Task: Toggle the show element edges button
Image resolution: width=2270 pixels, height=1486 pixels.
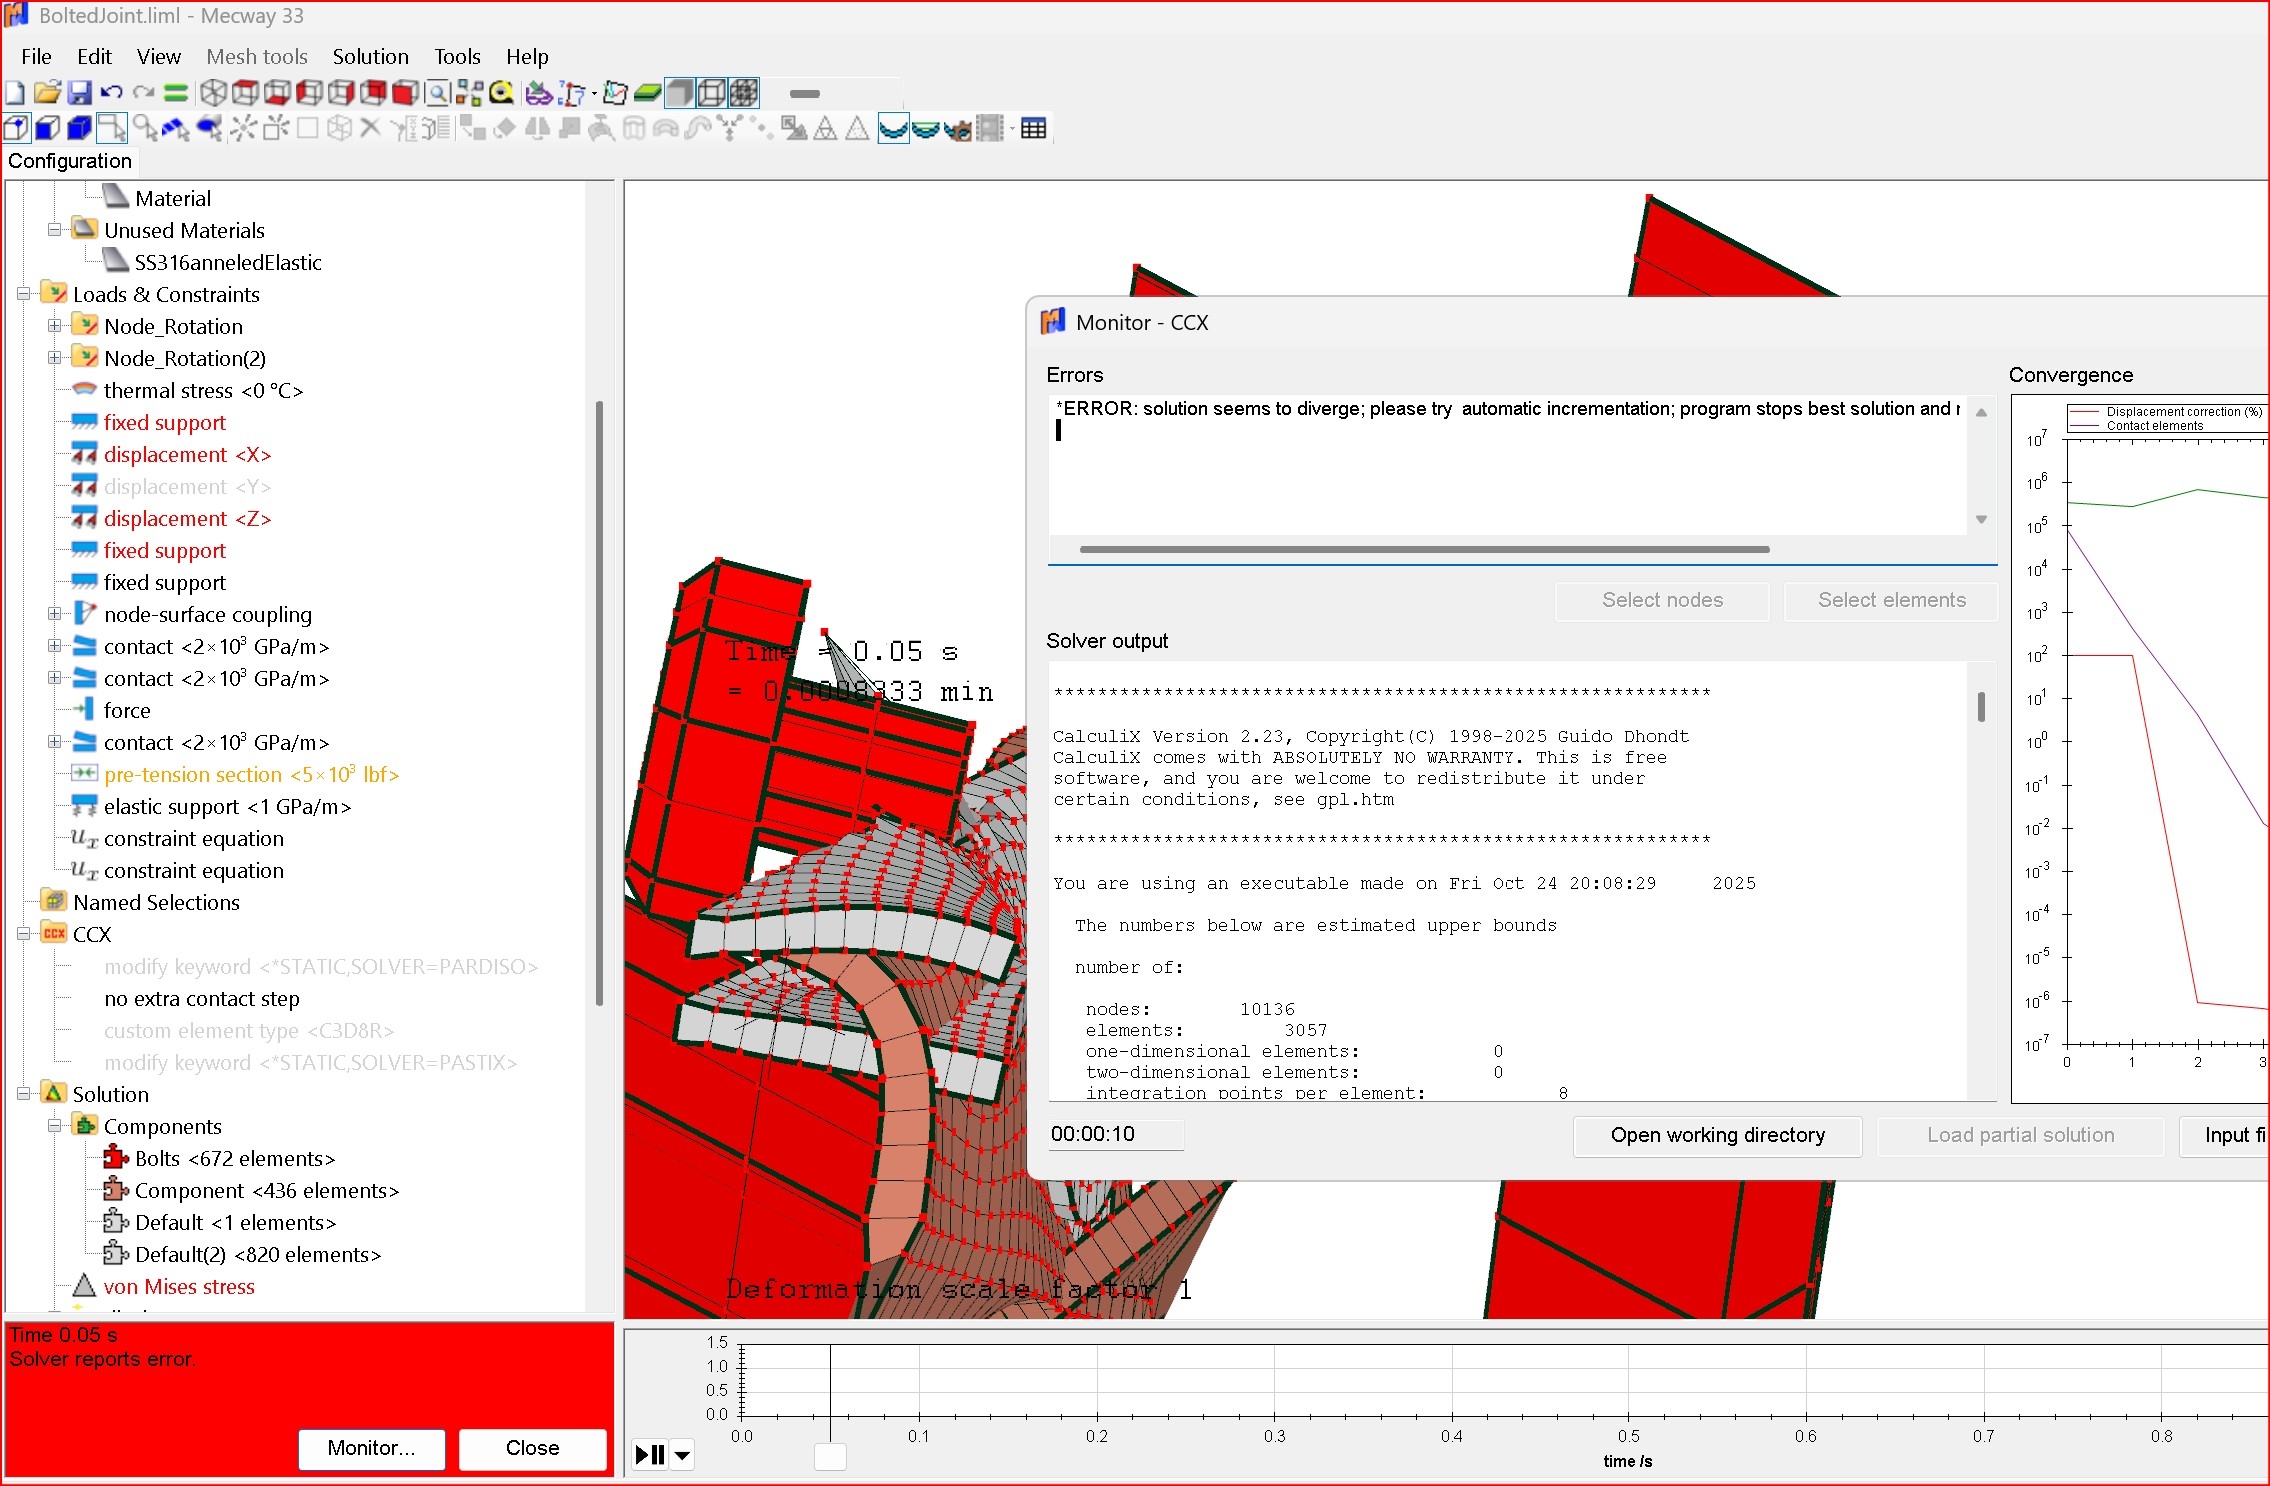Action: click(x=711, y=93)
